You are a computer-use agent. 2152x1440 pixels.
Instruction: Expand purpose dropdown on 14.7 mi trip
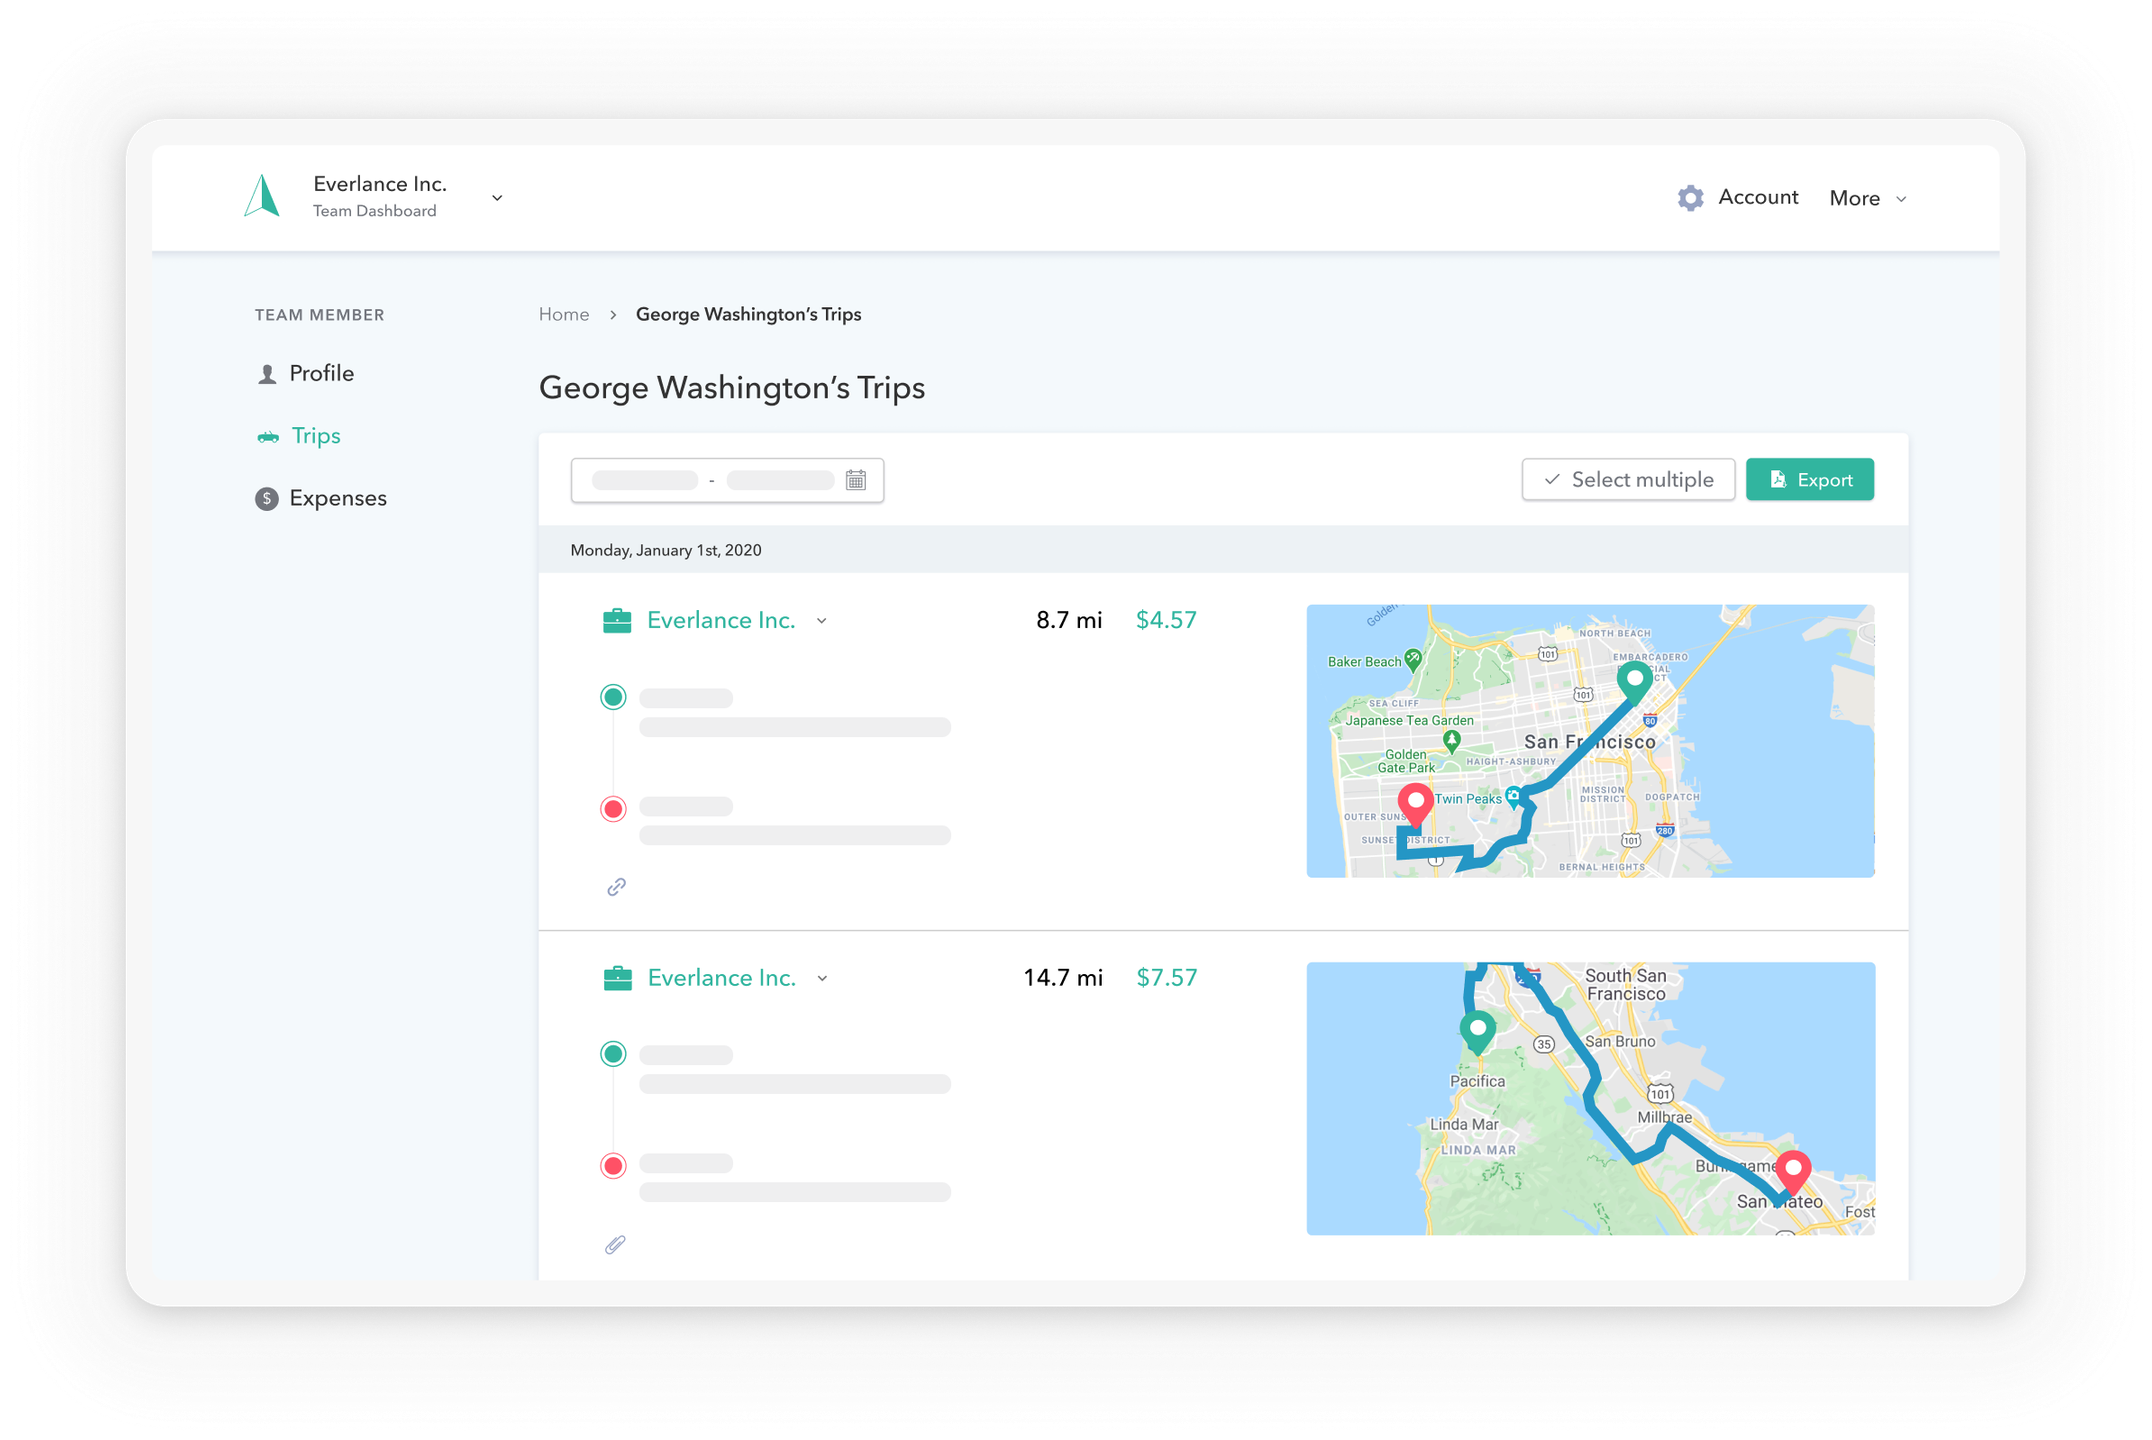pyautogui.click(x=822, y=979)
